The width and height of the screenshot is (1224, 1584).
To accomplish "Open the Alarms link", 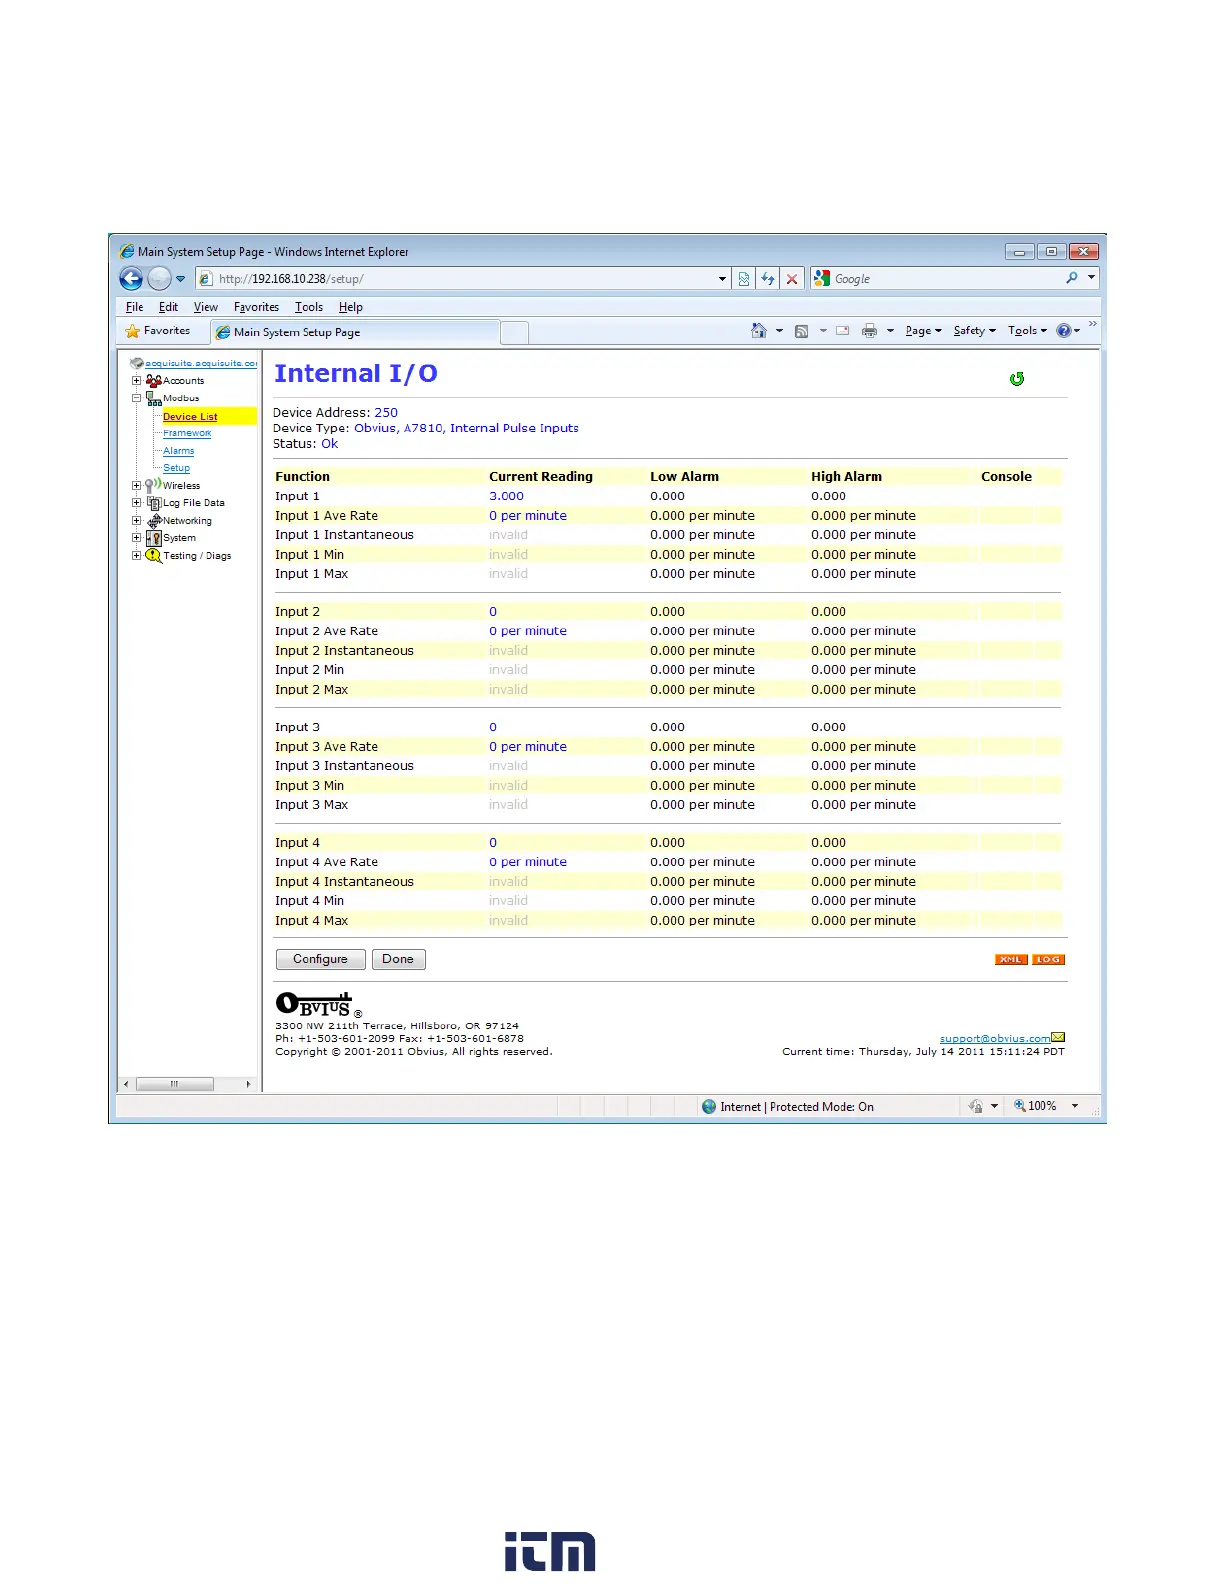I will tap(179, 451).
